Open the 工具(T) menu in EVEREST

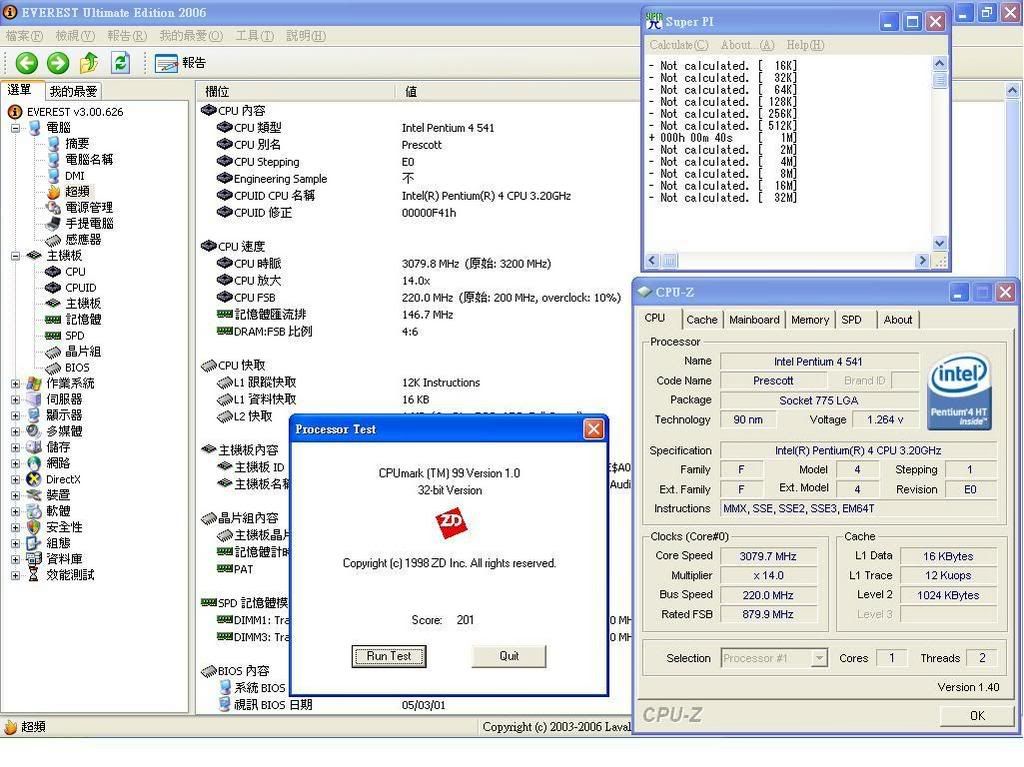pyautogui.click(x=254, y=35)
